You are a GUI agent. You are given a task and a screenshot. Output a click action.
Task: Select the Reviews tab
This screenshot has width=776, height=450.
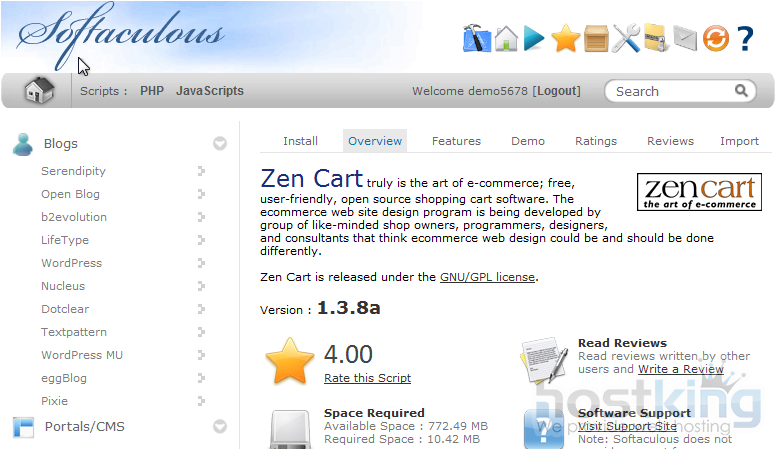tap(670, 141)
